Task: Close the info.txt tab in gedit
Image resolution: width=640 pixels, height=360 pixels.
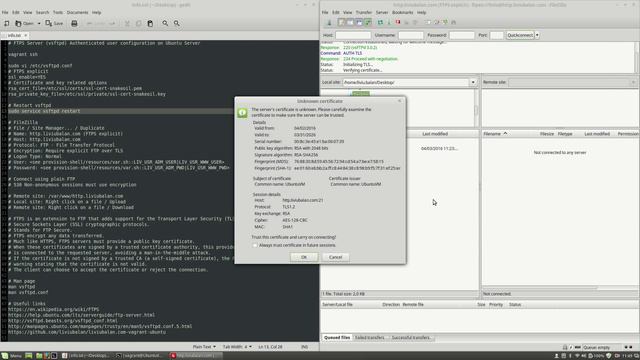Action: 26,36
